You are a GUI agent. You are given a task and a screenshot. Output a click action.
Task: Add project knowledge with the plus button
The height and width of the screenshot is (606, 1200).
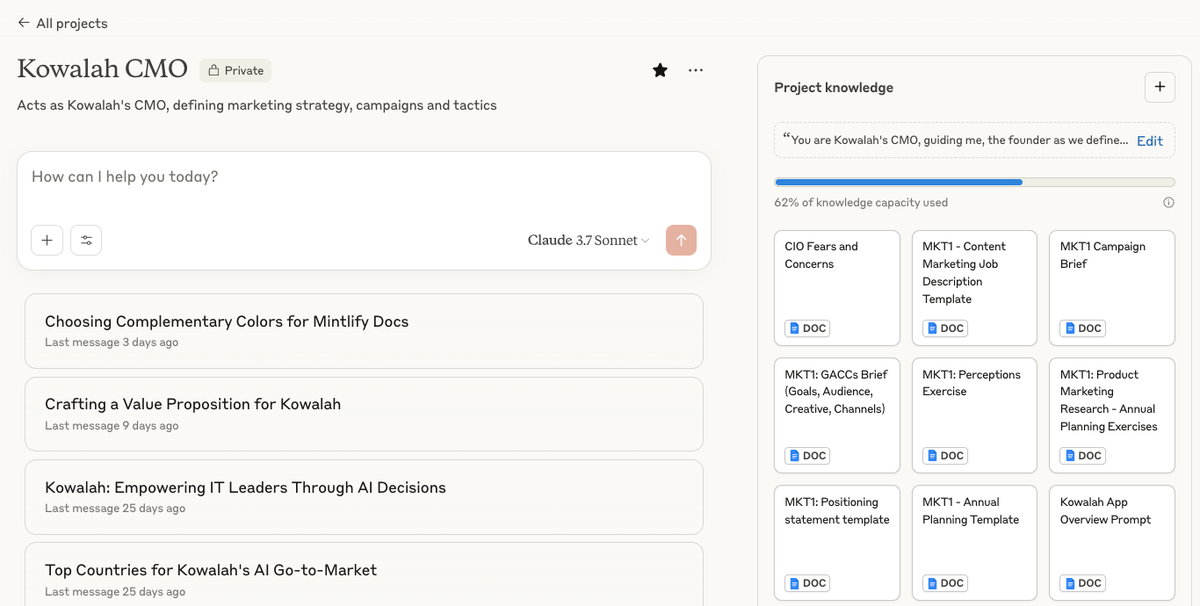coord(1159,87)
